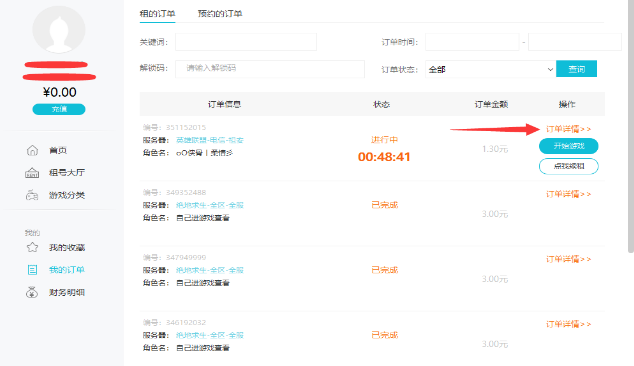Click the 点我续租 renew button
Viewport: 634px width, 366px height.
pos(568,166)
